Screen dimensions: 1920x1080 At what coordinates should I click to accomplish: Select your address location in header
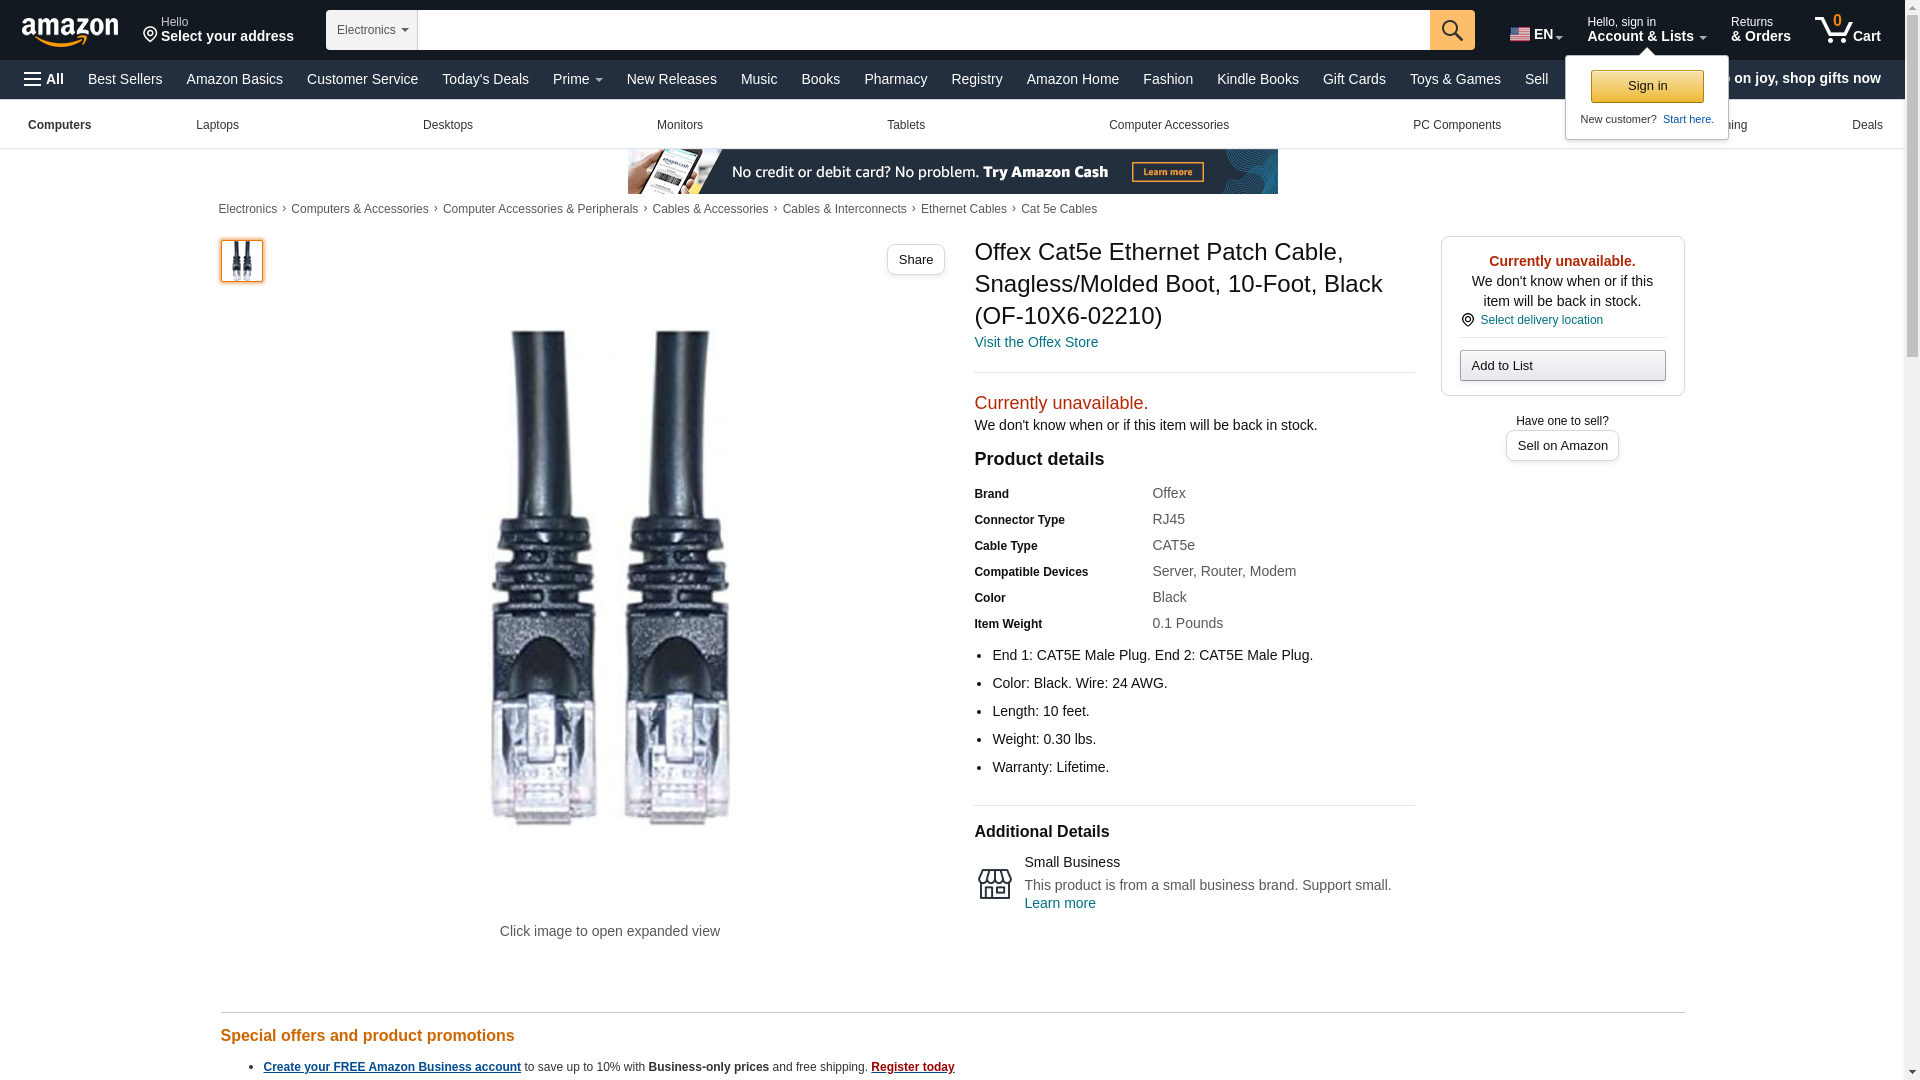click(218, 30)
